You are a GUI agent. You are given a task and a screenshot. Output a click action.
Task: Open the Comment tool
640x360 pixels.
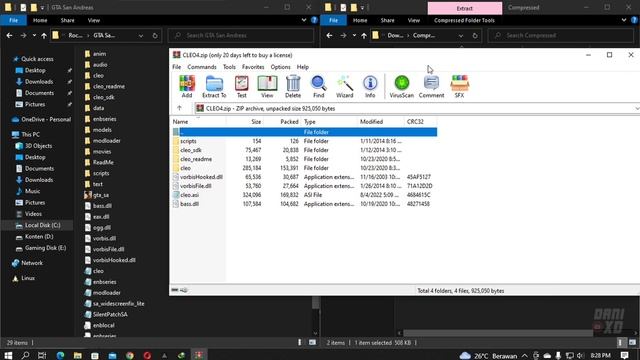[x=431, y=87]
